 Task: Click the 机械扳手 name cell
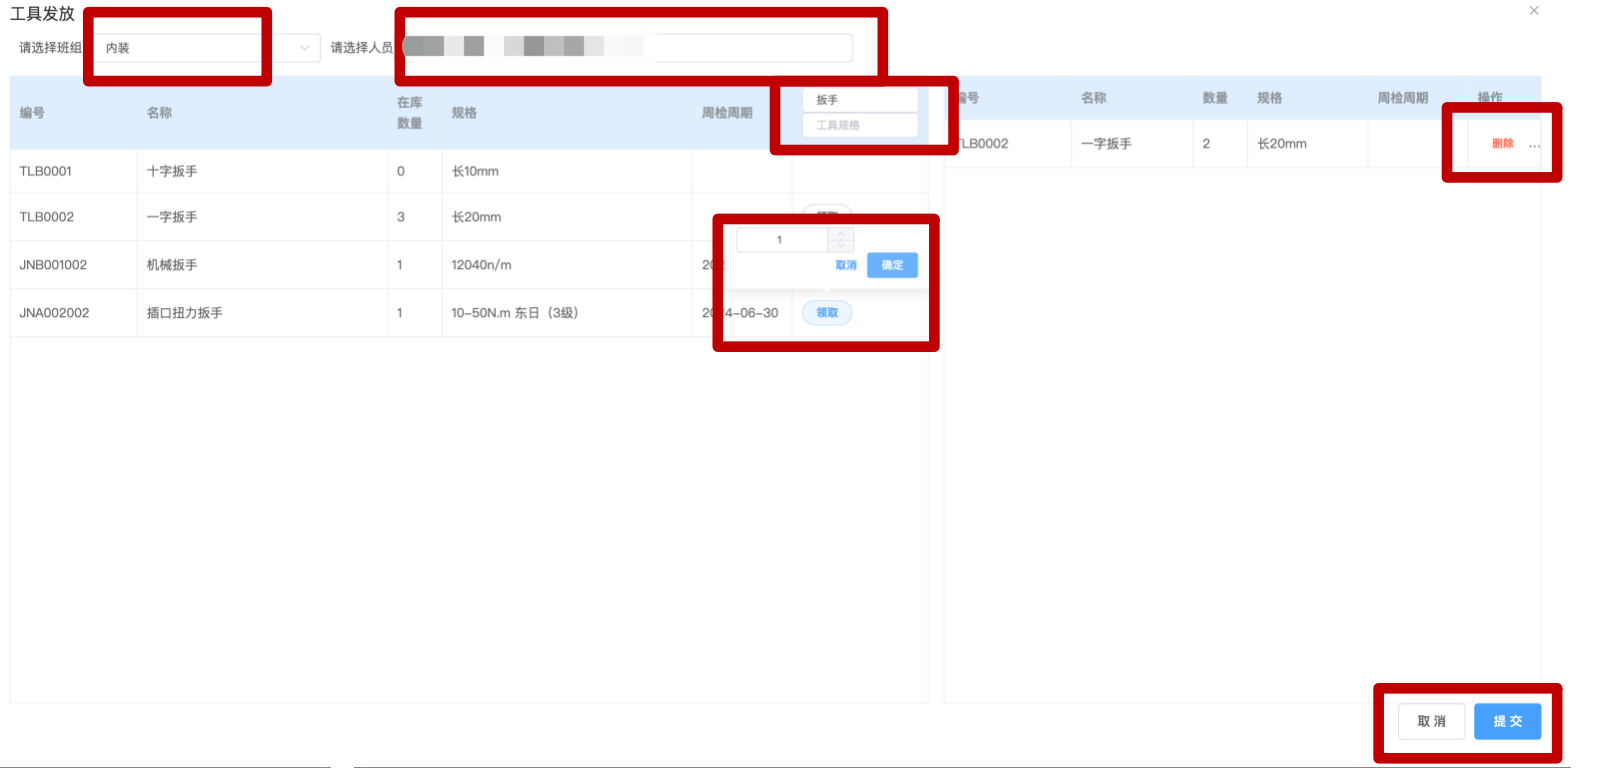262,265
